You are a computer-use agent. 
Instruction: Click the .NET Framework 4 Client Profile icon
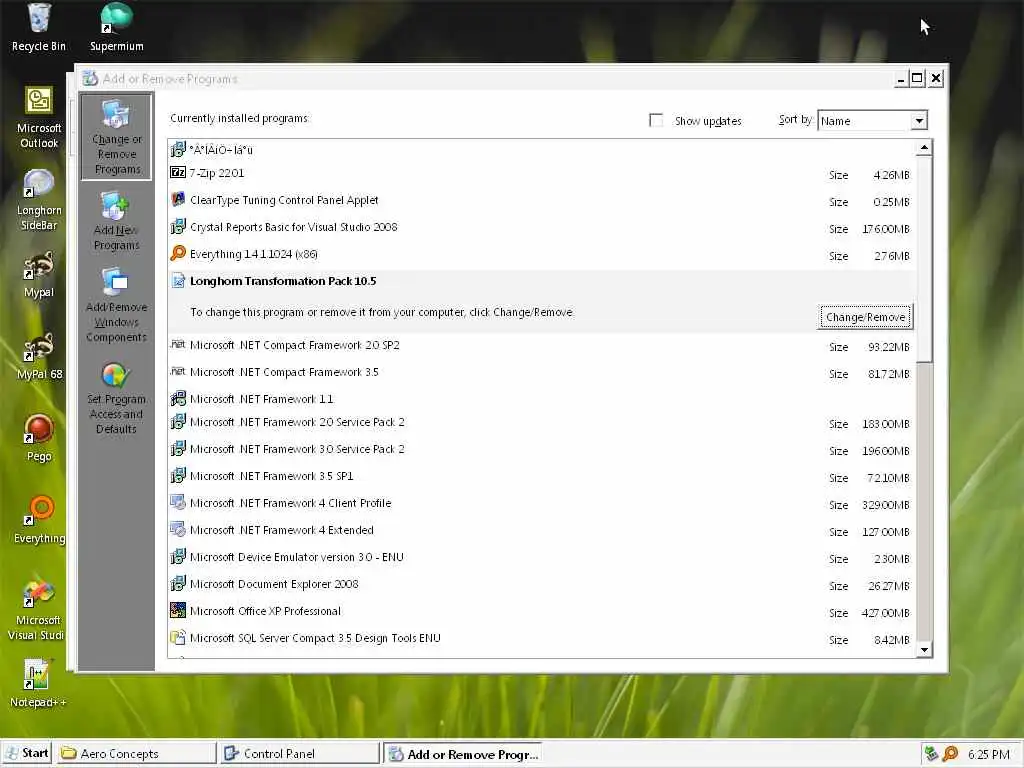click(x=178, y=502)
